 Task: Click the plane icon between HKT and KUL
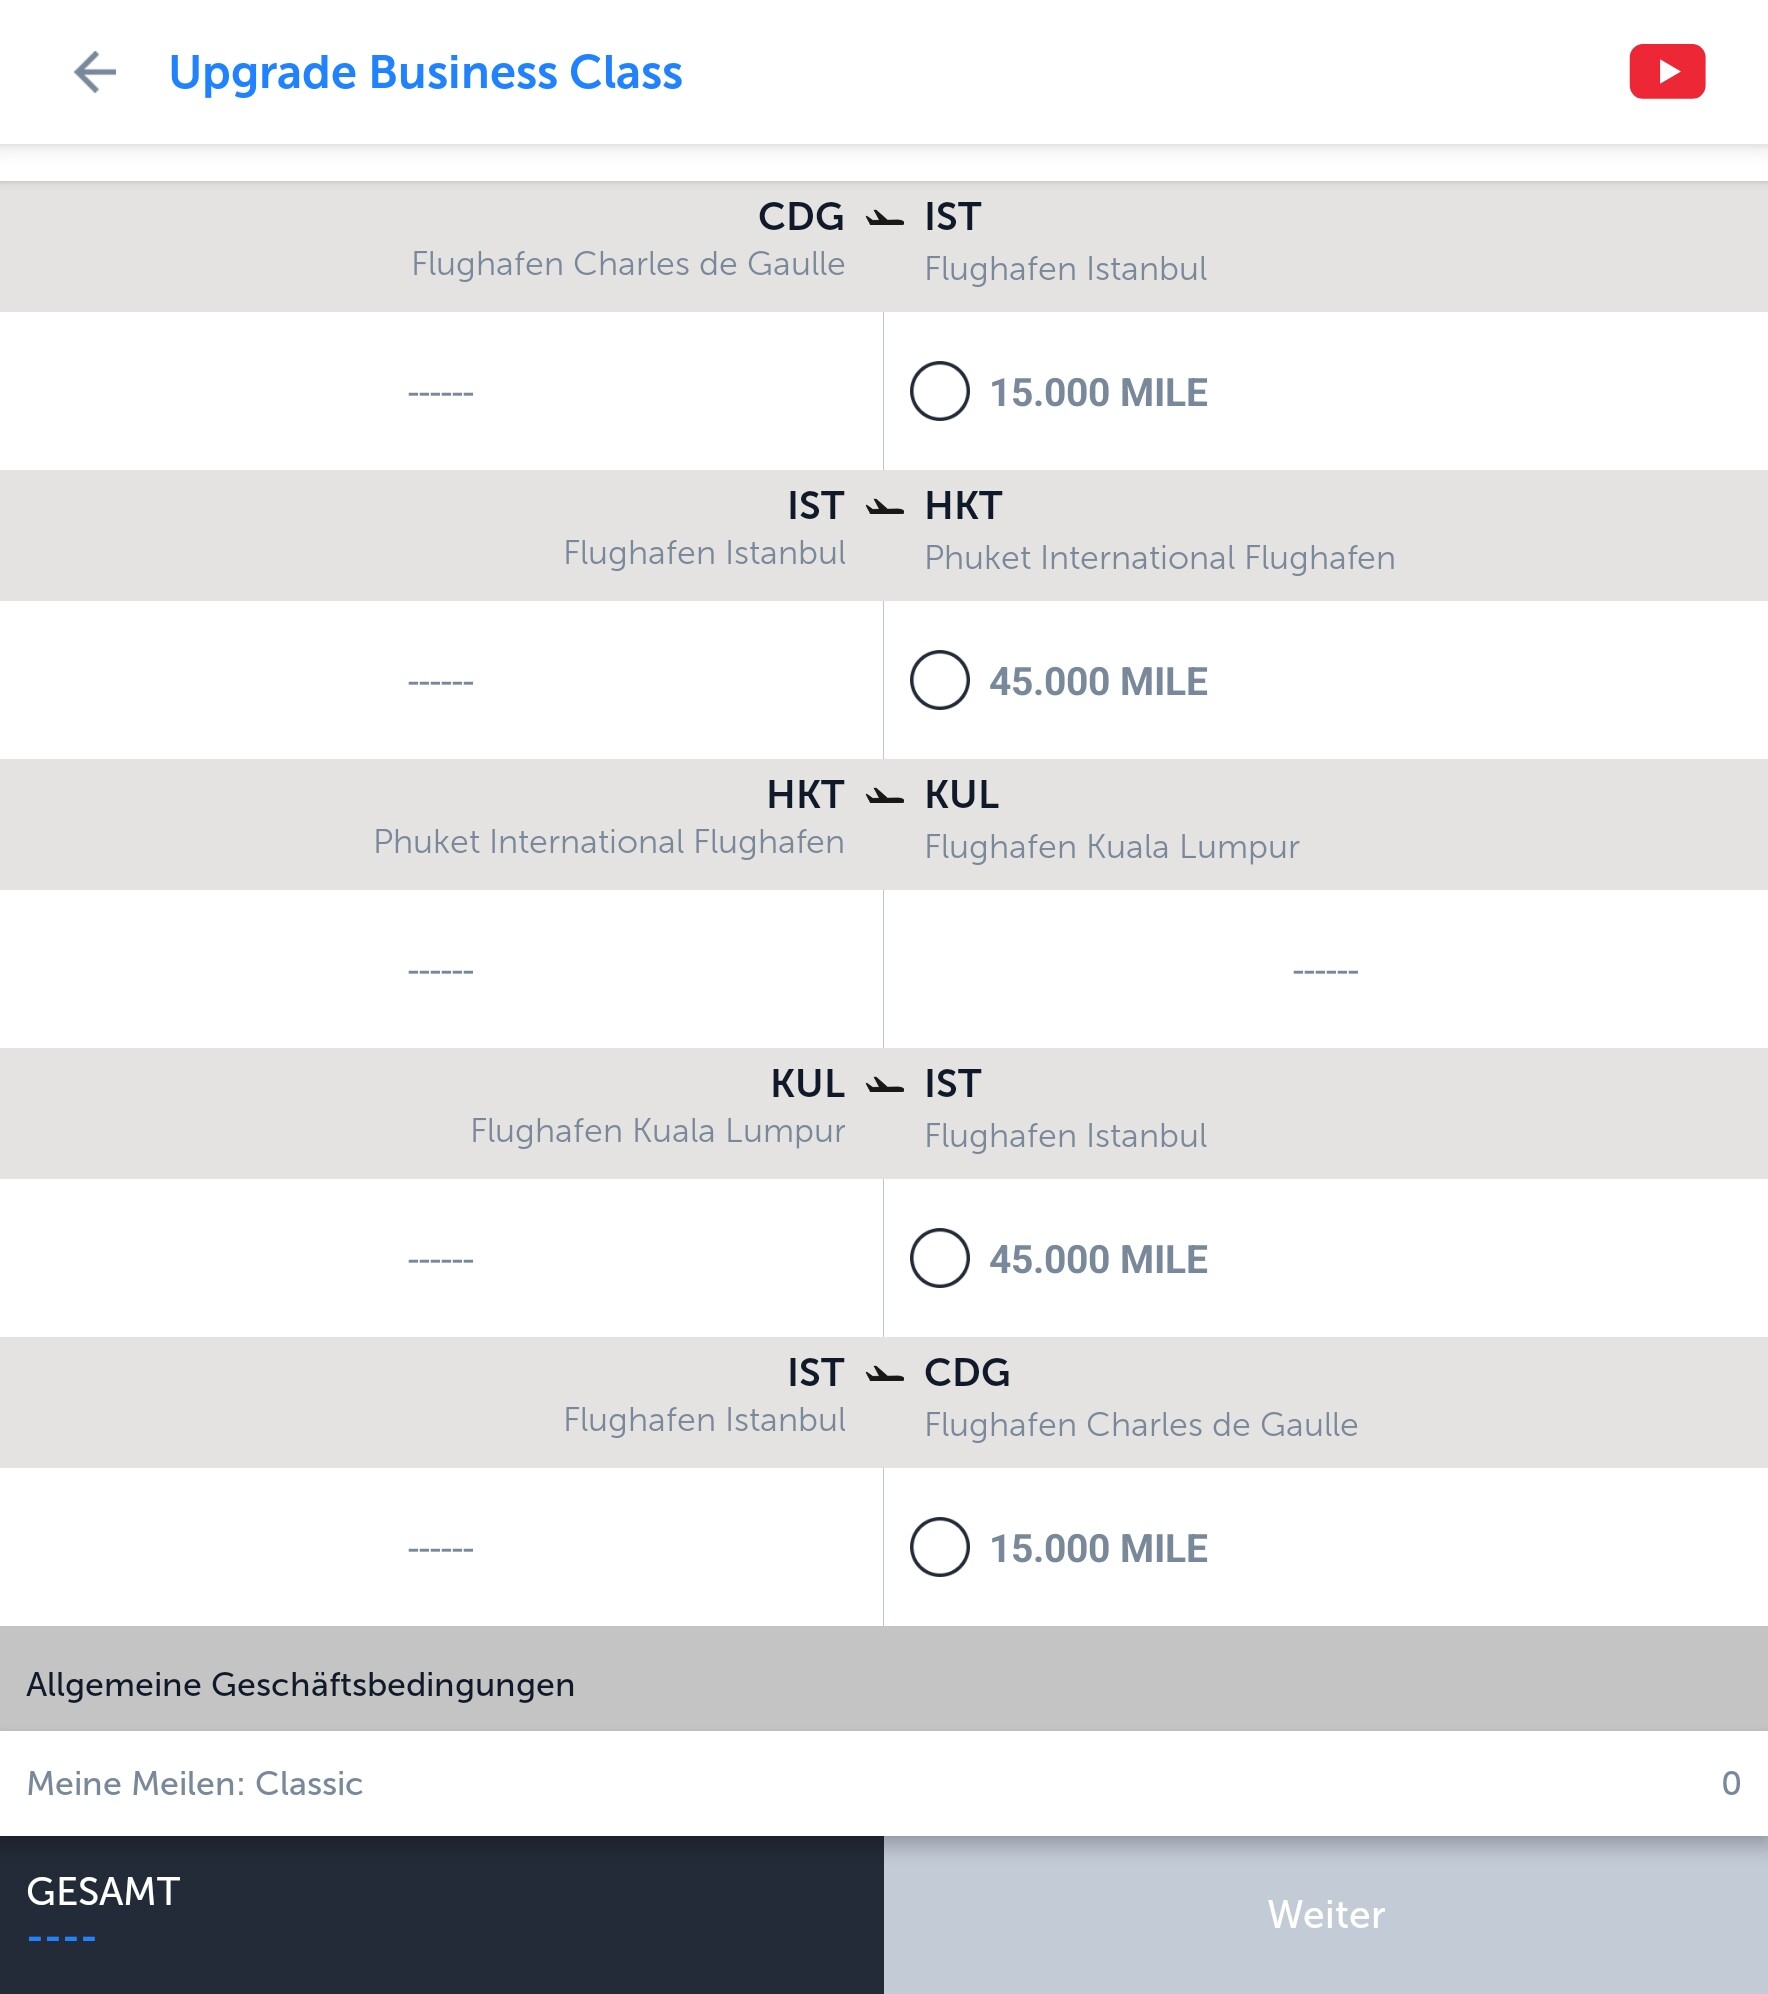tap(884, 796)
